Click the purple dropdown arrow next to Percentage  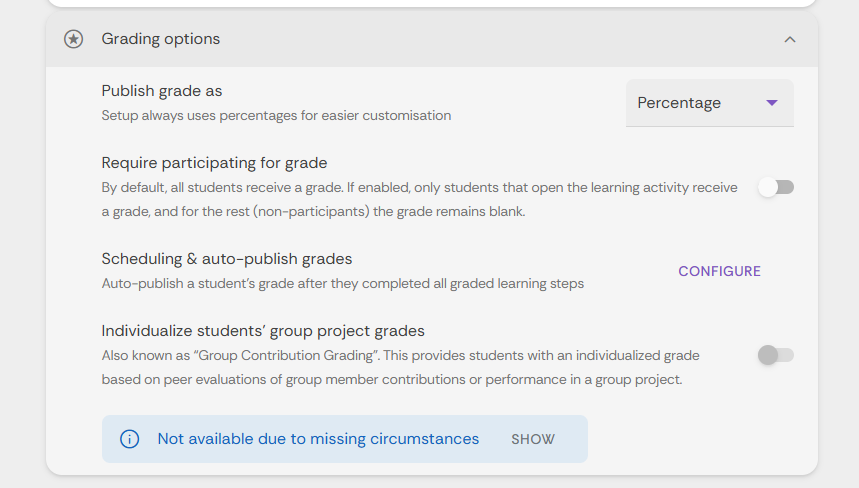click(772, 103)
